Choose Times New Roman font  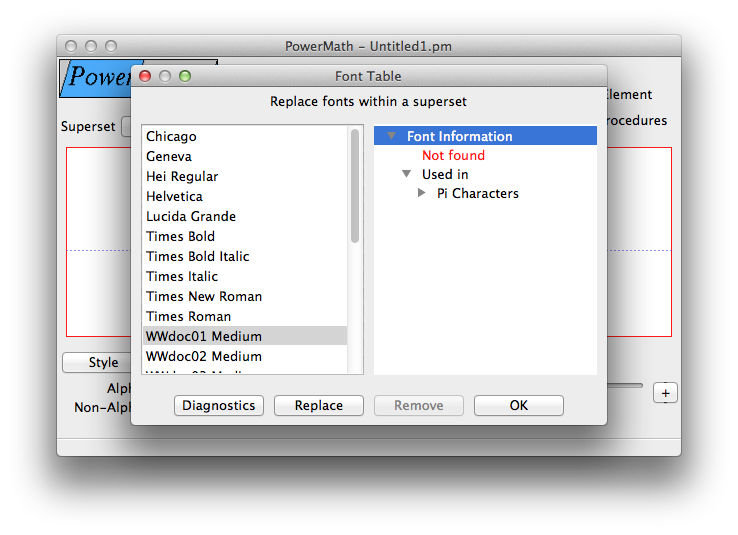coord(245,296)
